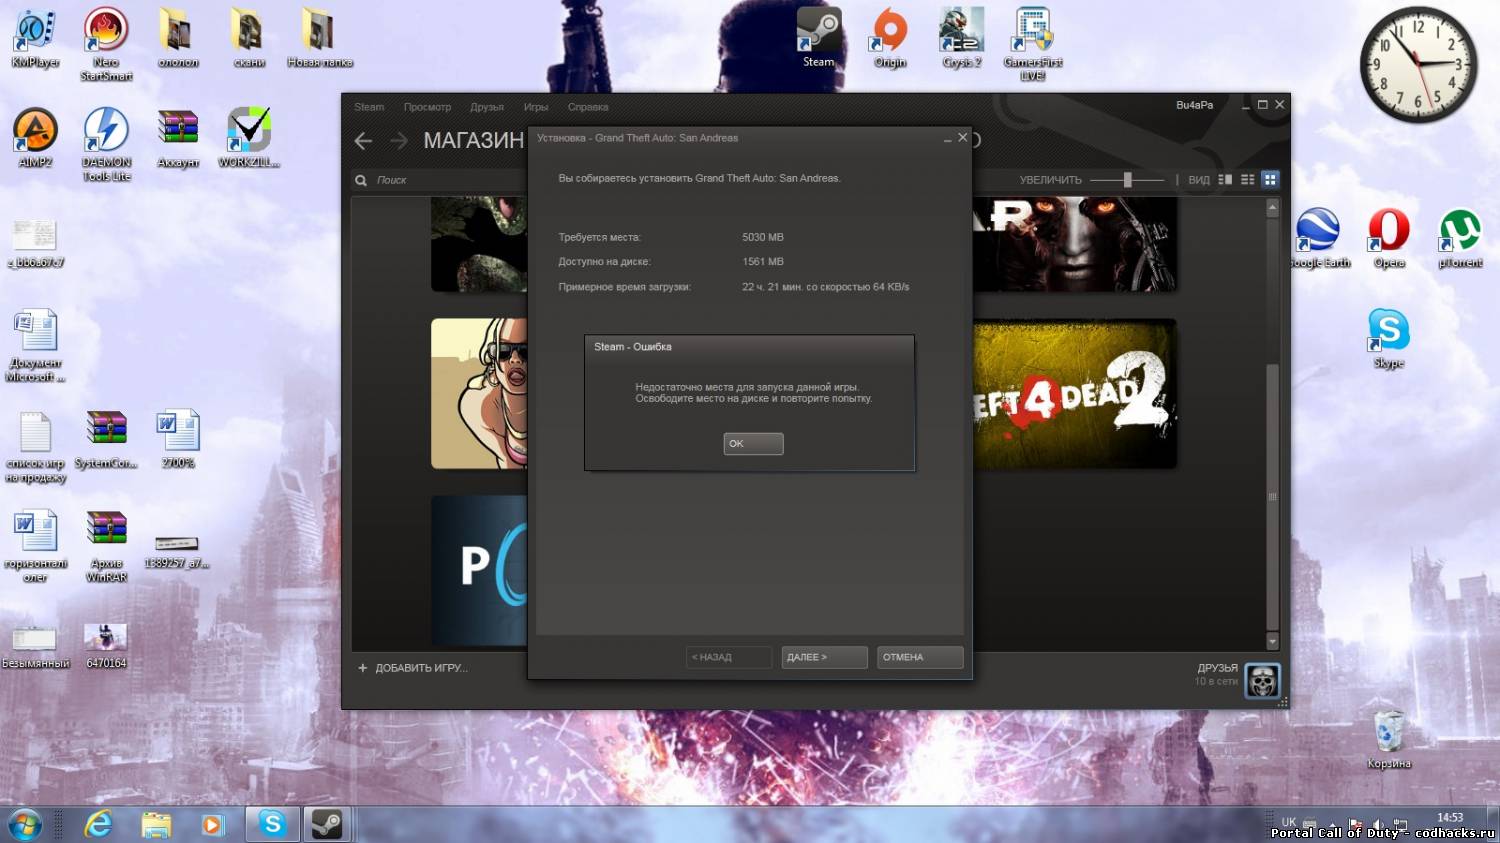
Task: Select the Left 4 Dead 2 game tile
Action: 1074,394
